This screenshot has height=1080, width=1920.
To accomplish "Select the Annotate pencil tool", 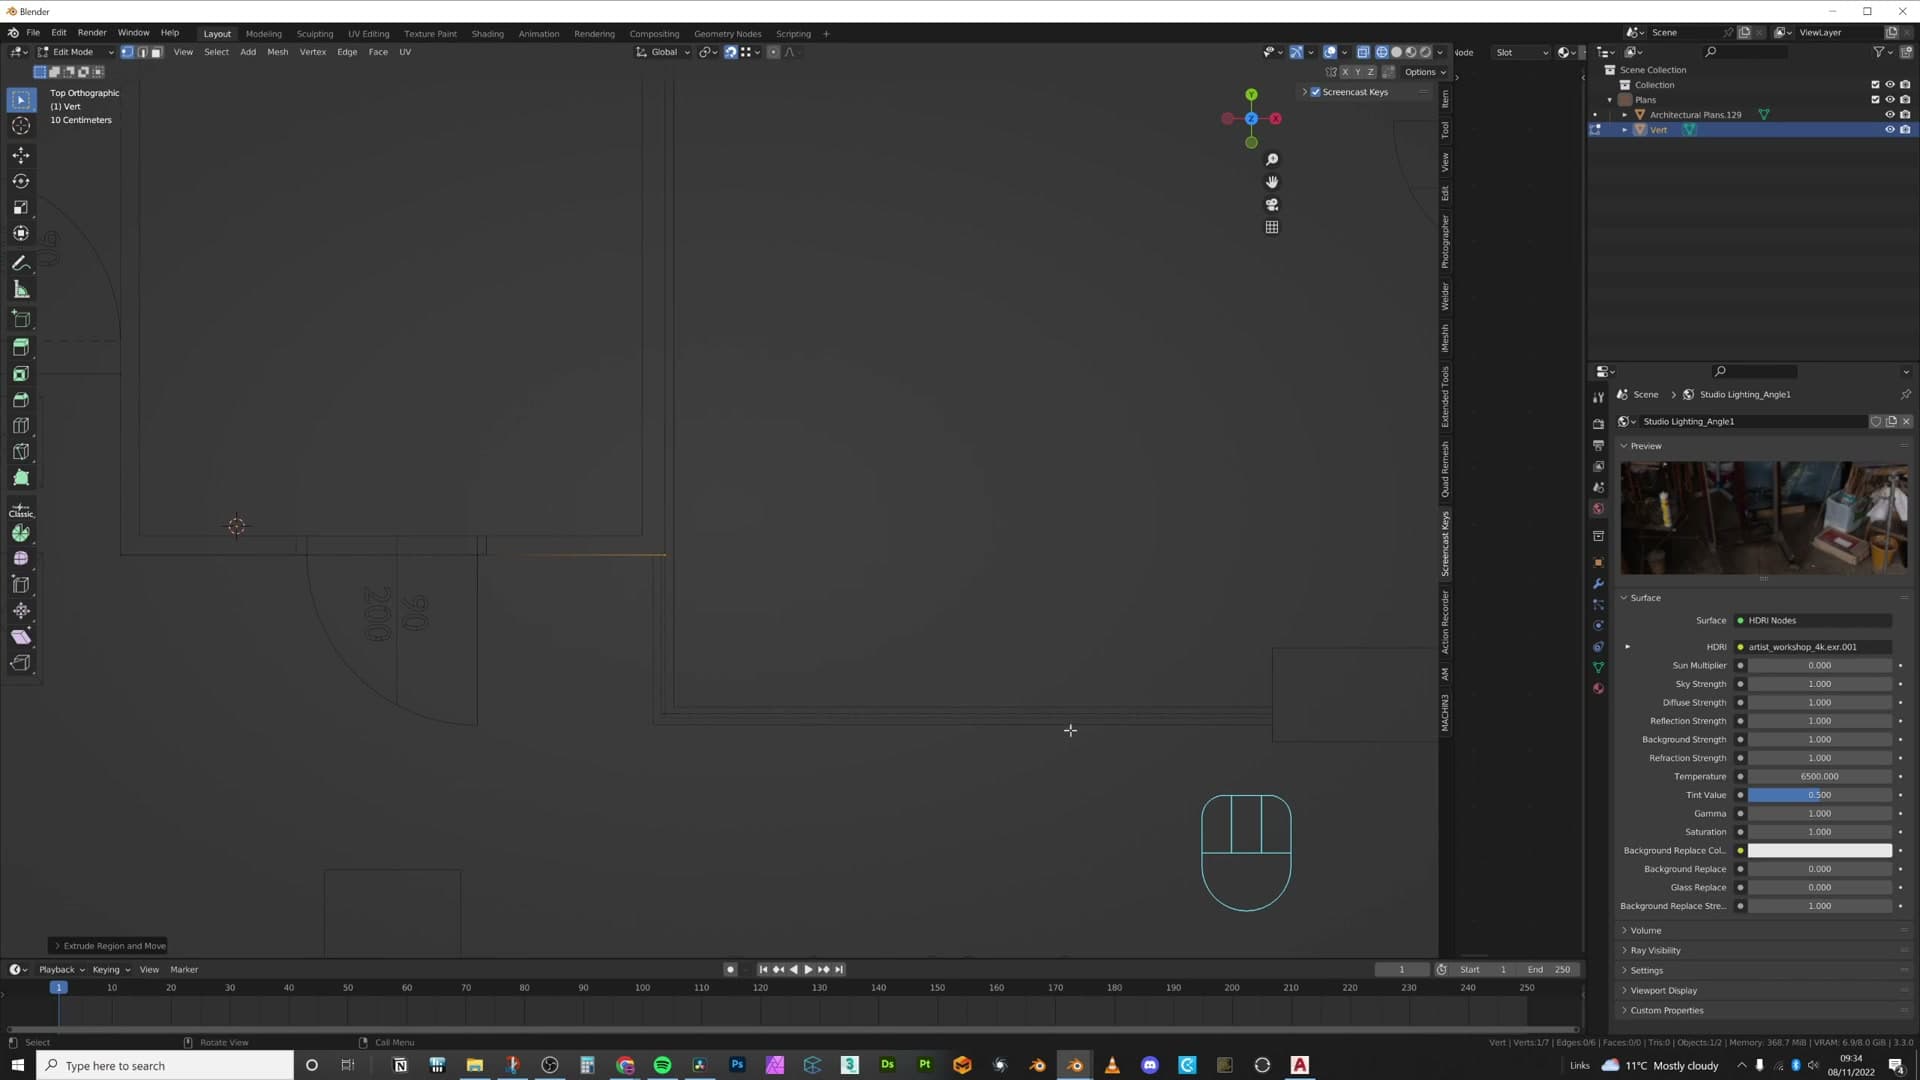I will click(x=21, y=263).
